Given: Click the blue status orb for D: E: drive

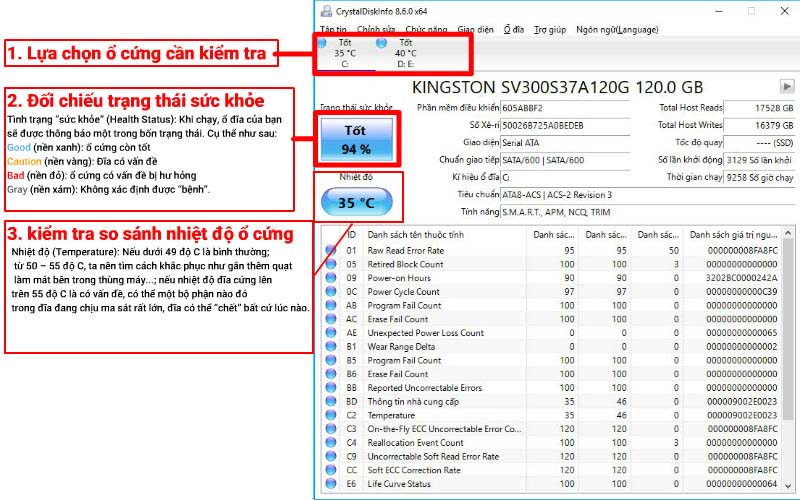Looking at the screenshot, I should pos(381,43).
